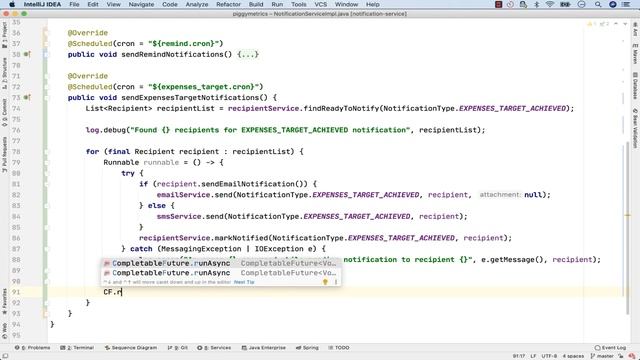Open the Notification Center icon

click(626, 4)
